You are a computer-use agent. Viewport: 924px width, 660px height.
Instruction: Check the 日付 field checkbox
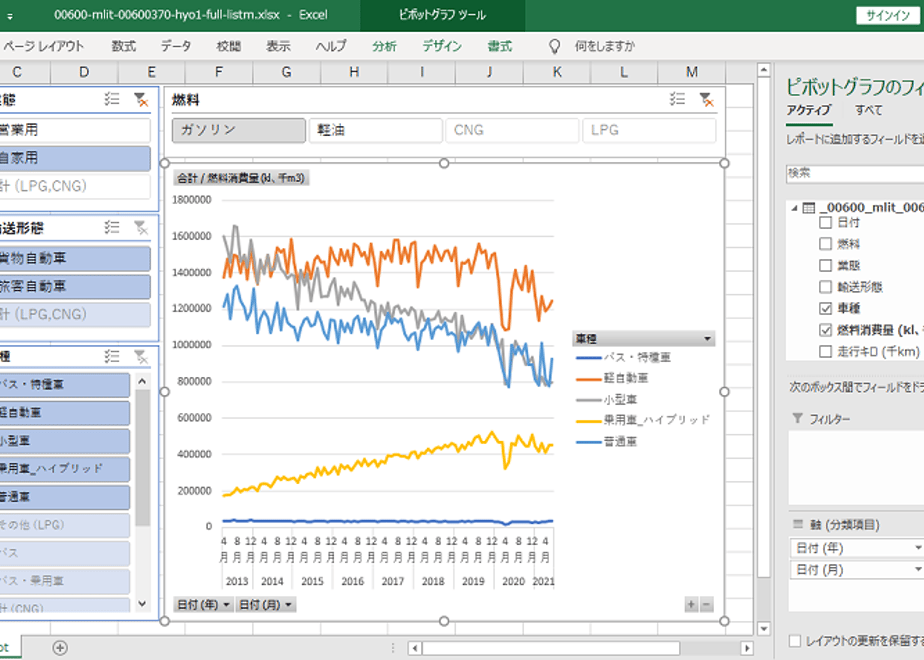click(826, 222)
